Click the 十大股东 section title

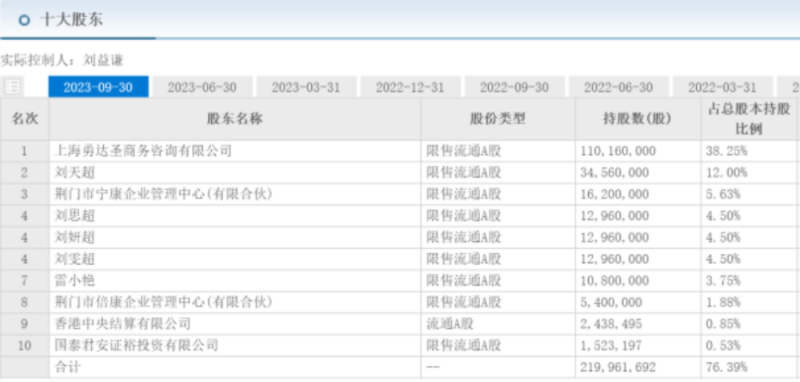[x=71, y=20]
